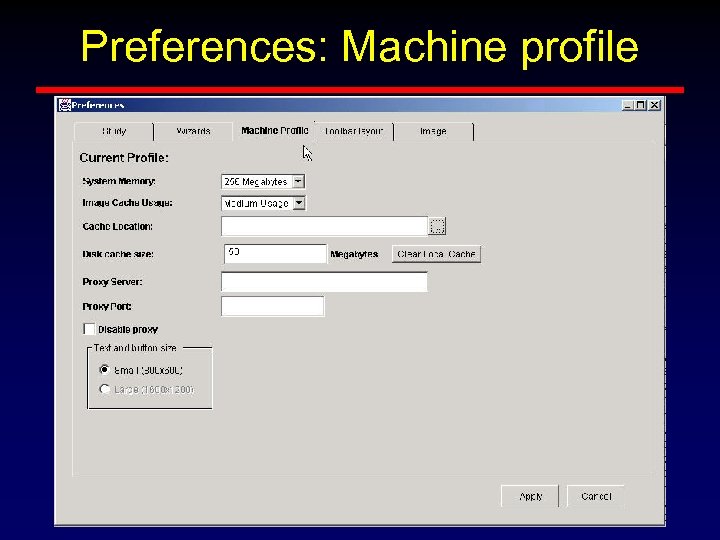
Task: Switch to the Study tab
Action: point(113,131)
